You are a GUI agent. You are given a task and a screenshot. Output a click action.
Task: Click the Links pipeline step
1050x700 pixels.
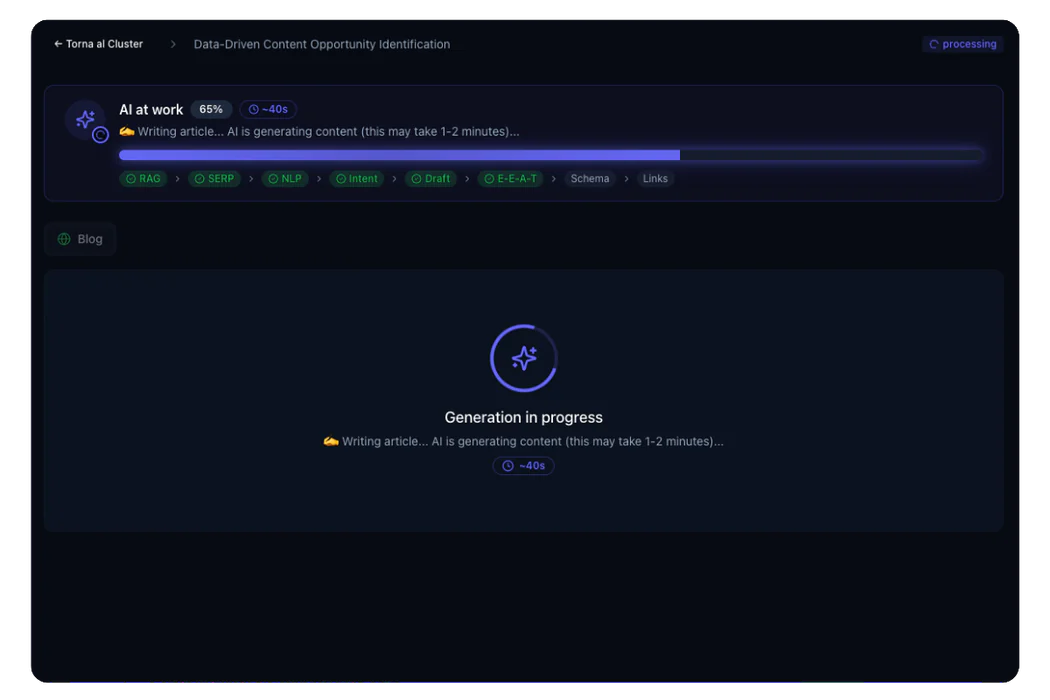(x=655, y=179)
